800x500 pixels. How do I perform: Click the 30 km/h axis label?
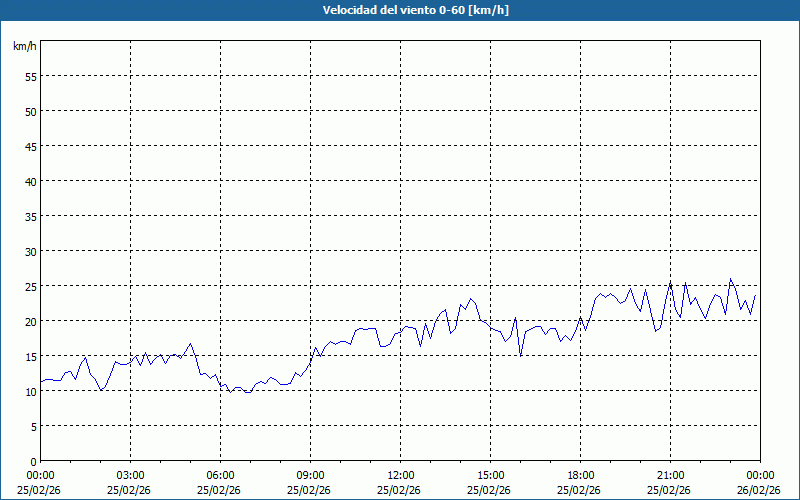pyautogui.click(x=30, y=251)
